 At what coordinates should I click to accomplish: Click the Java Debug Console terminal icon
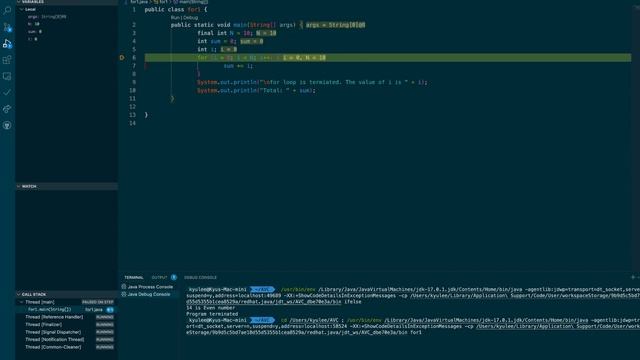[x=124, y=294]
